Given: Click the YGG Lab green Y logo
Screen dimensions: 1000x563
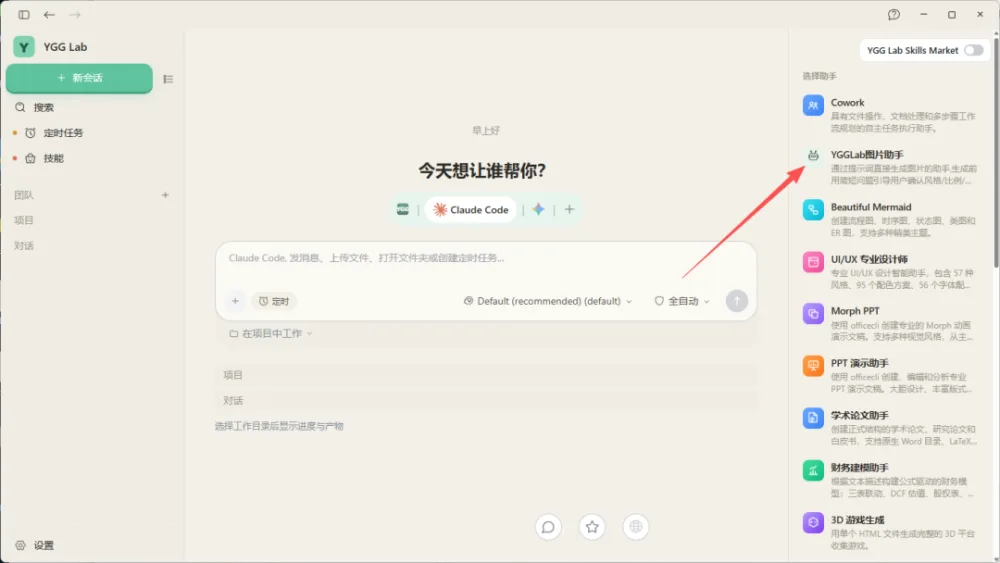Looking at the screenshot, I should (24, 47).
